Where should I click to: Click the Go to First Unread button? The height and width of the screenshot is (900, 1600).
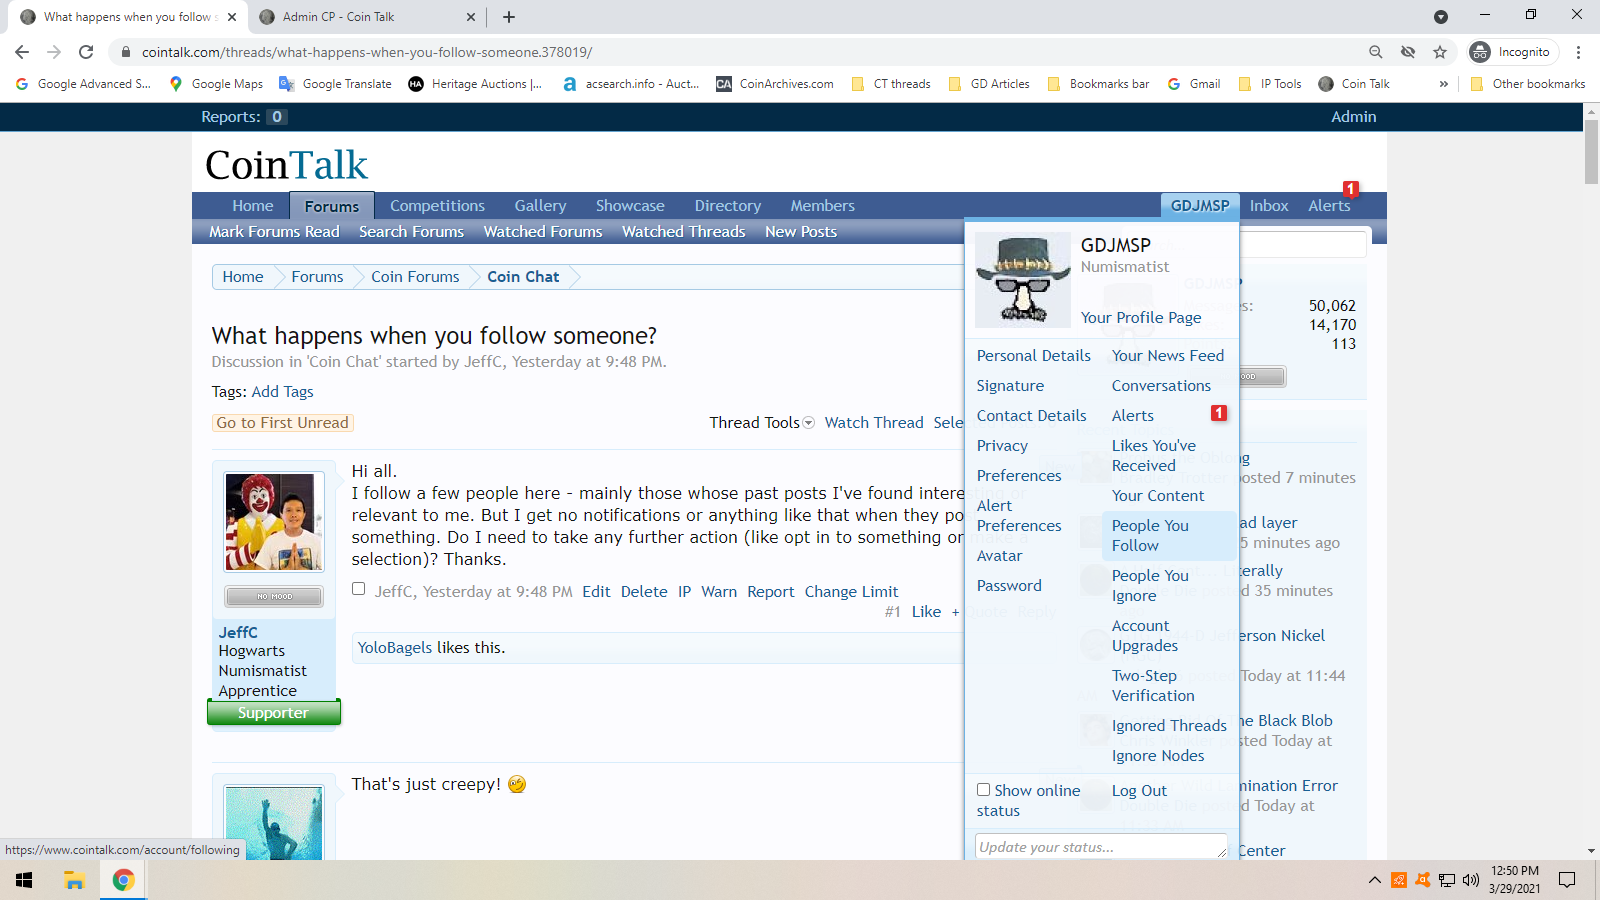[283, 423]
